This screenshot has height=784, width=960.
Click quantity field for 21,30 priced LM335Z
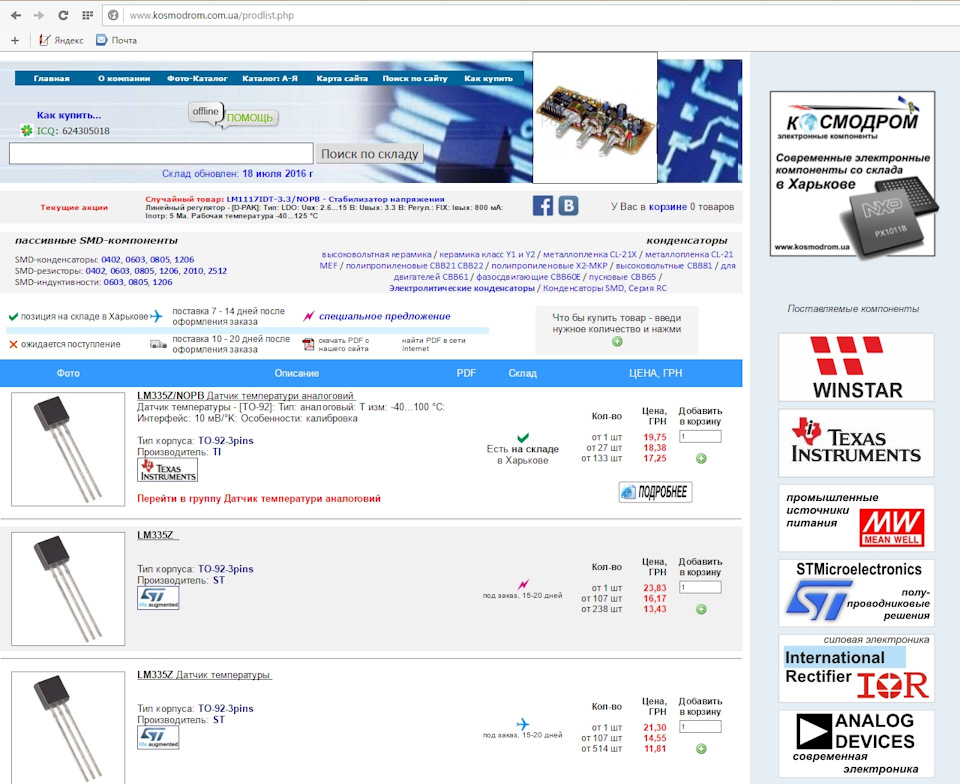tap(700, 726)
